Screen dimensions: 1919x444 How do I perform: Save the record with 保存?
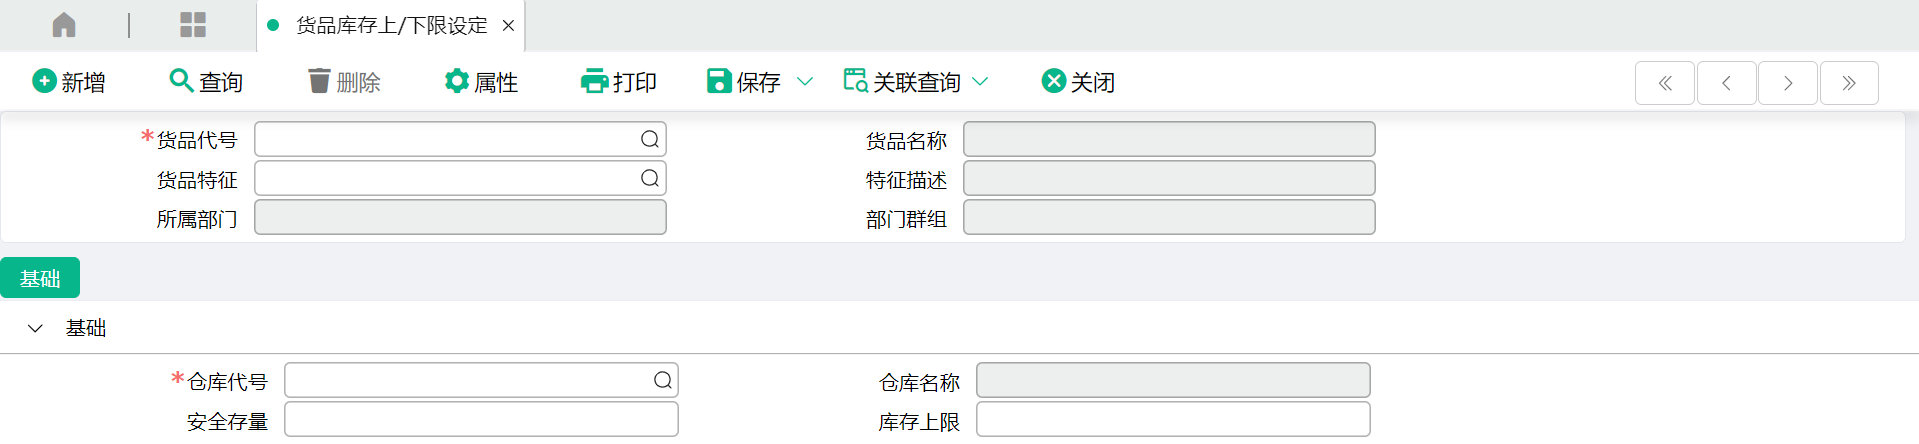pos(744,82)
